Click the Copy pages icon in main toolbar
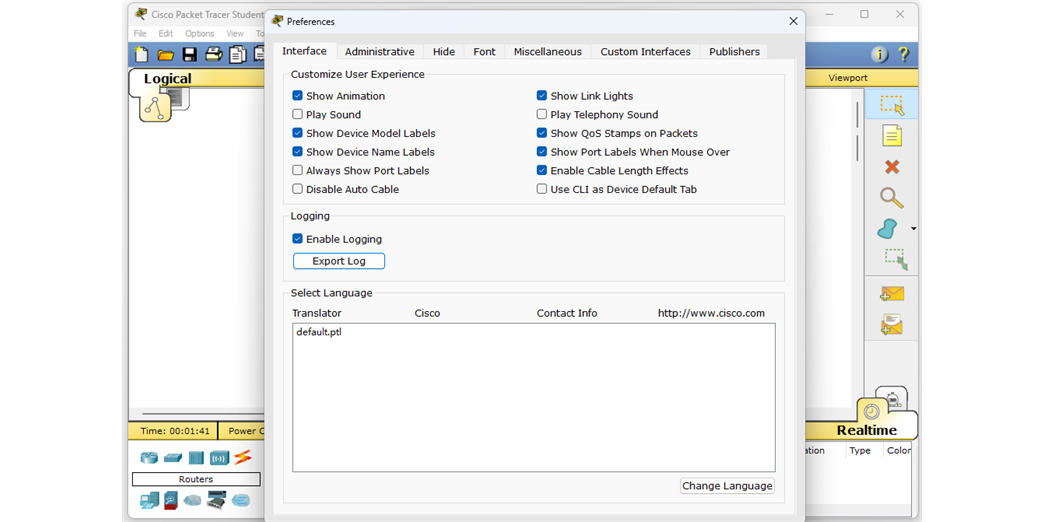 (238, 55)
